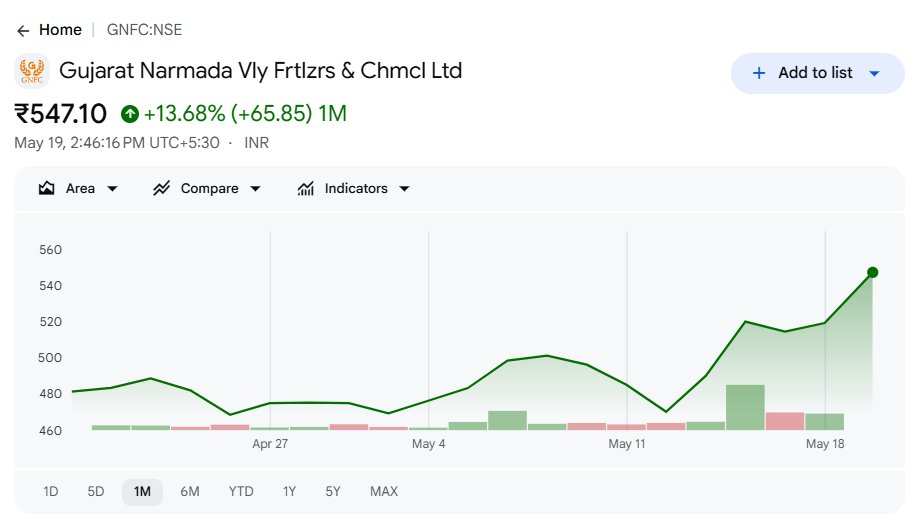Screen dimensions: 917x523
Task: Click the company name heading
Action: [x=261, y=71]
